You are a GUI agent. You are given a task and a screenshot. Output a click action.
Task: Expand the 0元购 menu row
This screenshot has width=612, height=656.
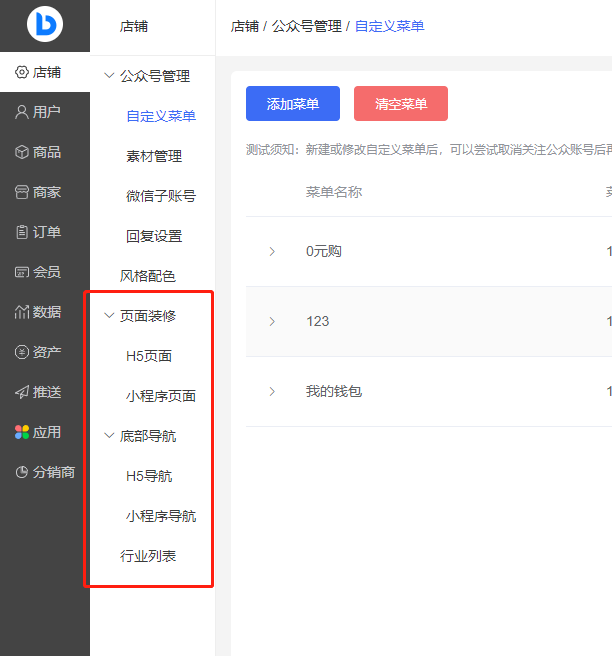click(x=272, y=251)
